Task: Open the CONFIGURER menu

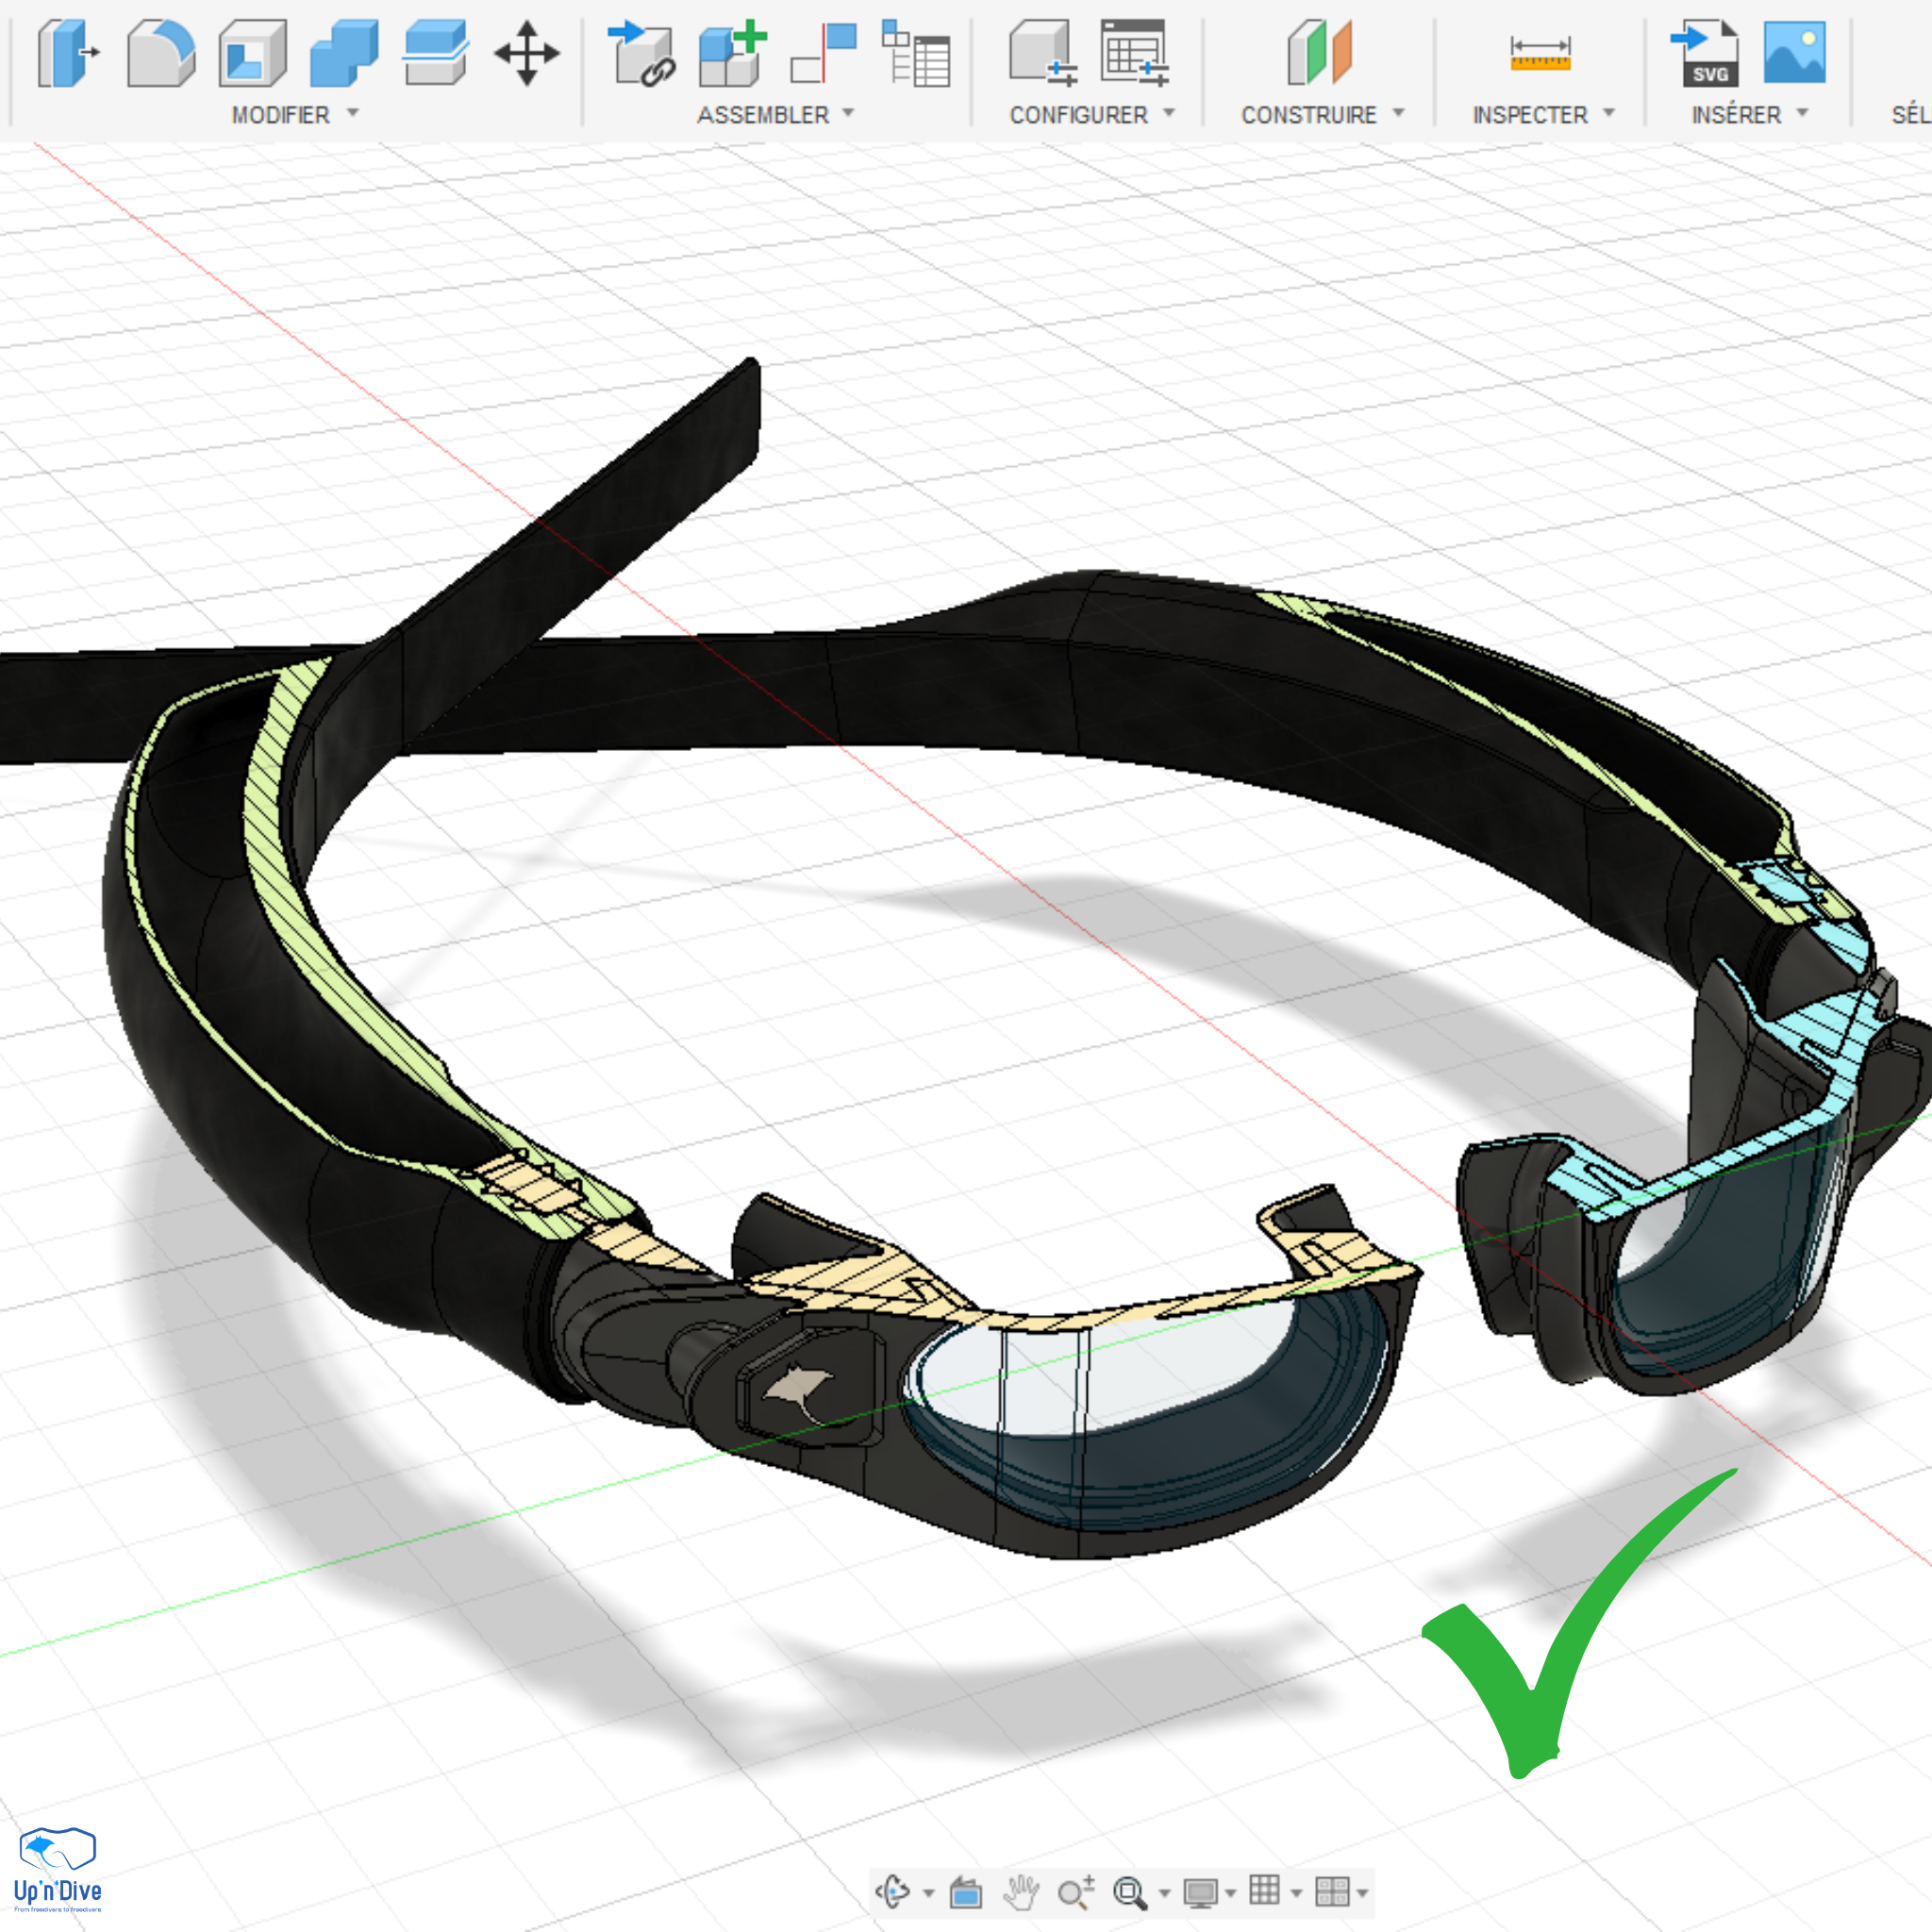Action: pos(1090,114)
